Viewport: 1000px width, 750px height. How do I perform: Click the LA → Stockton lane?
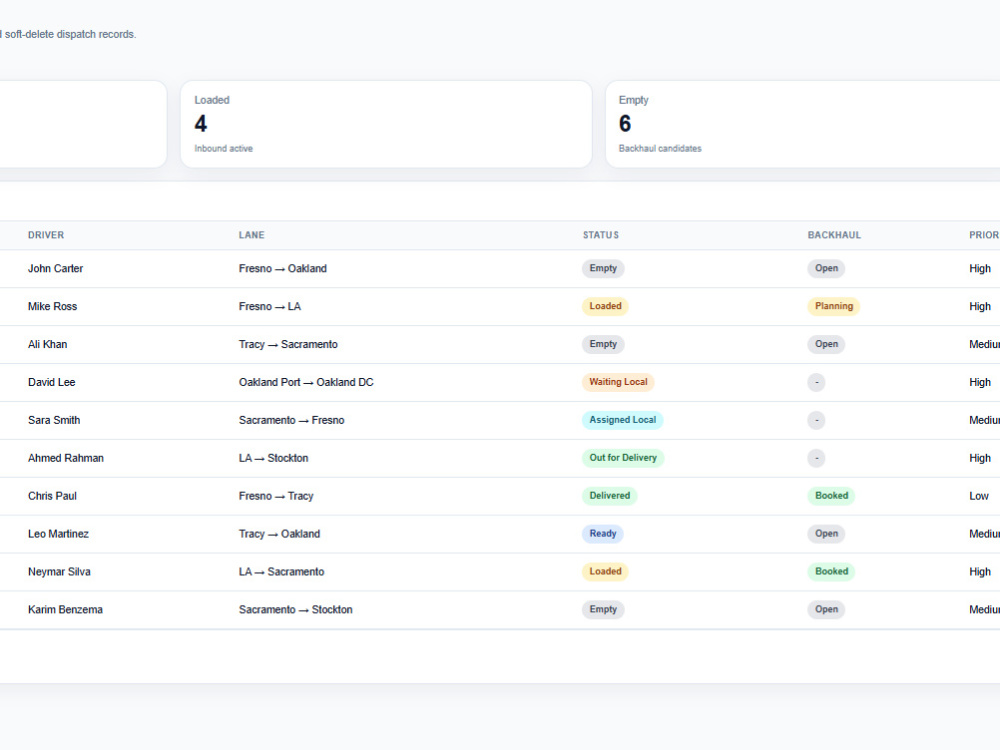point(274,458)
